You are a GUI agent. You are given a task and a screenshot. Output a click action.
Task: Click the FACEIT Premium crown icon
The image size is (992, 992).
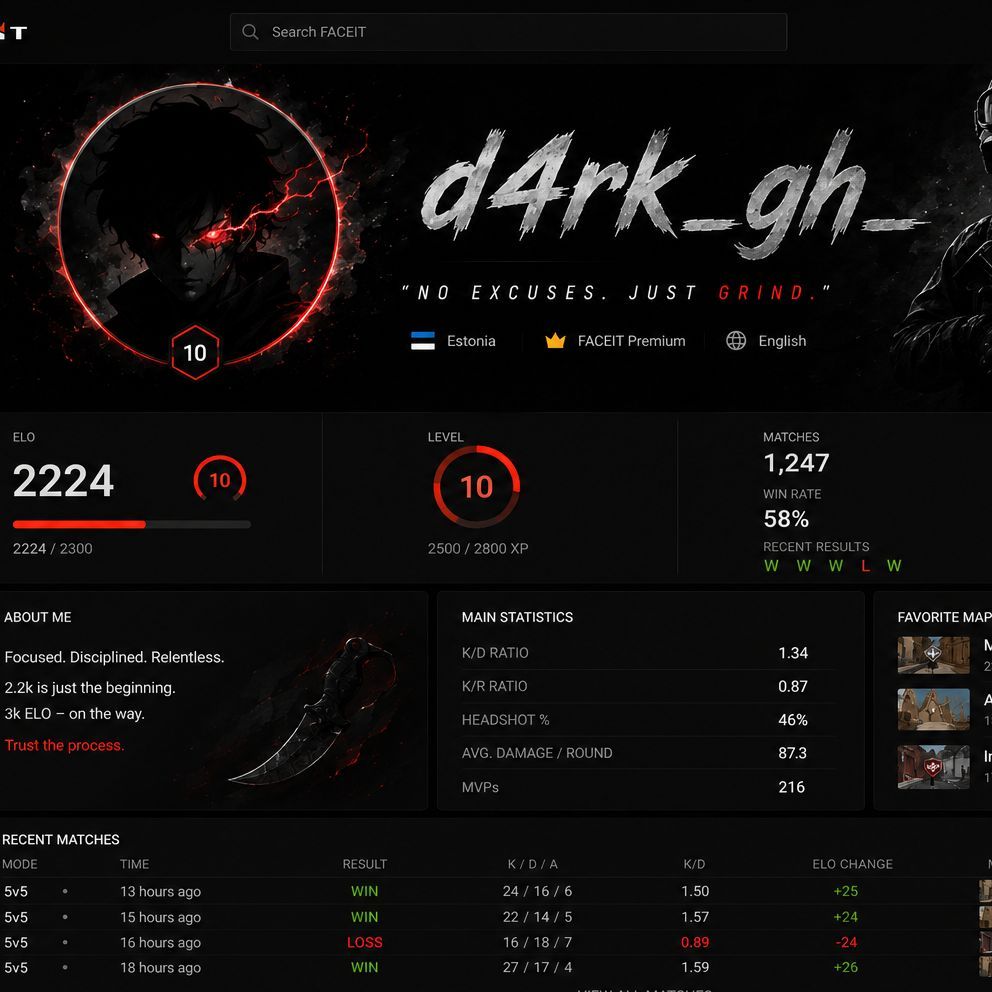555,341
